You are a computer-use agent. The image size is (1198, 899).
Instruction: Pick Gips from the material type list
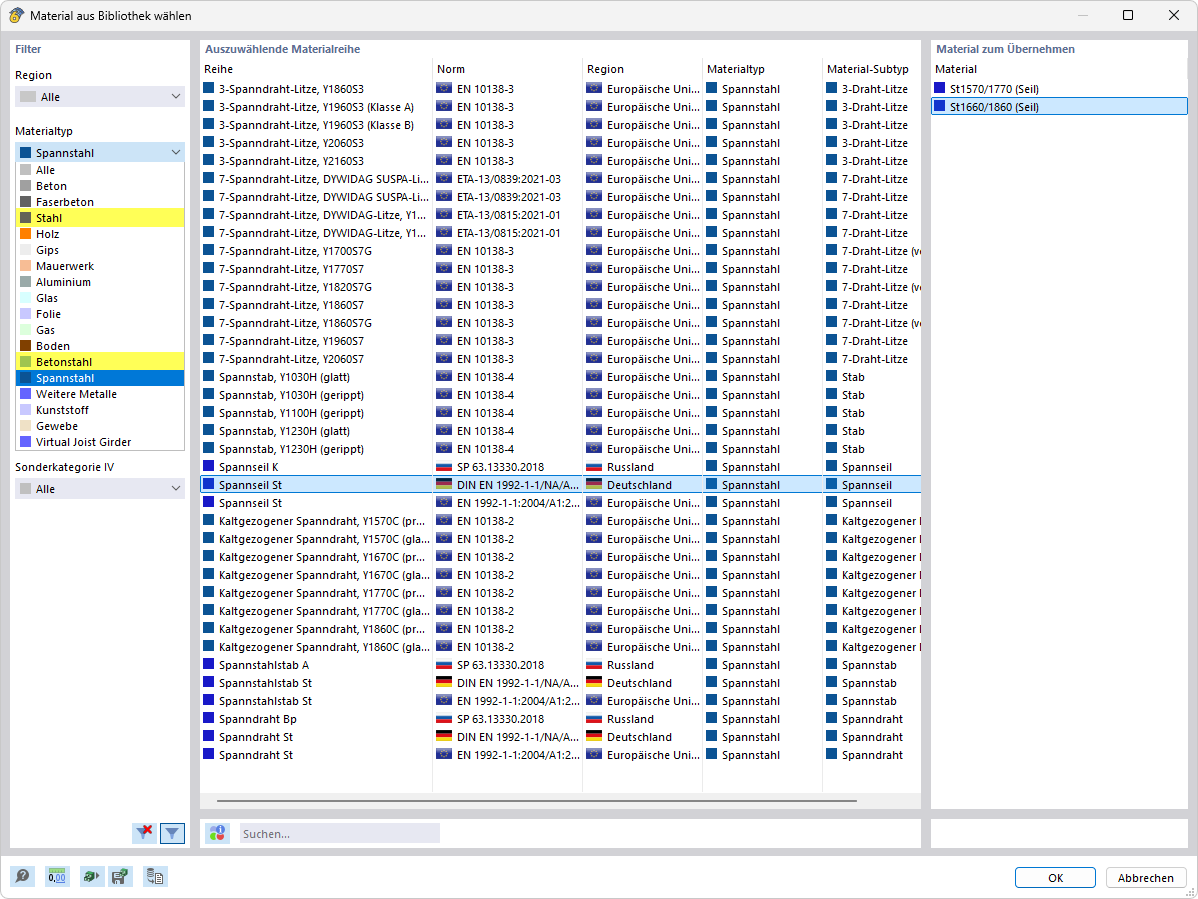tap(100, 250)
